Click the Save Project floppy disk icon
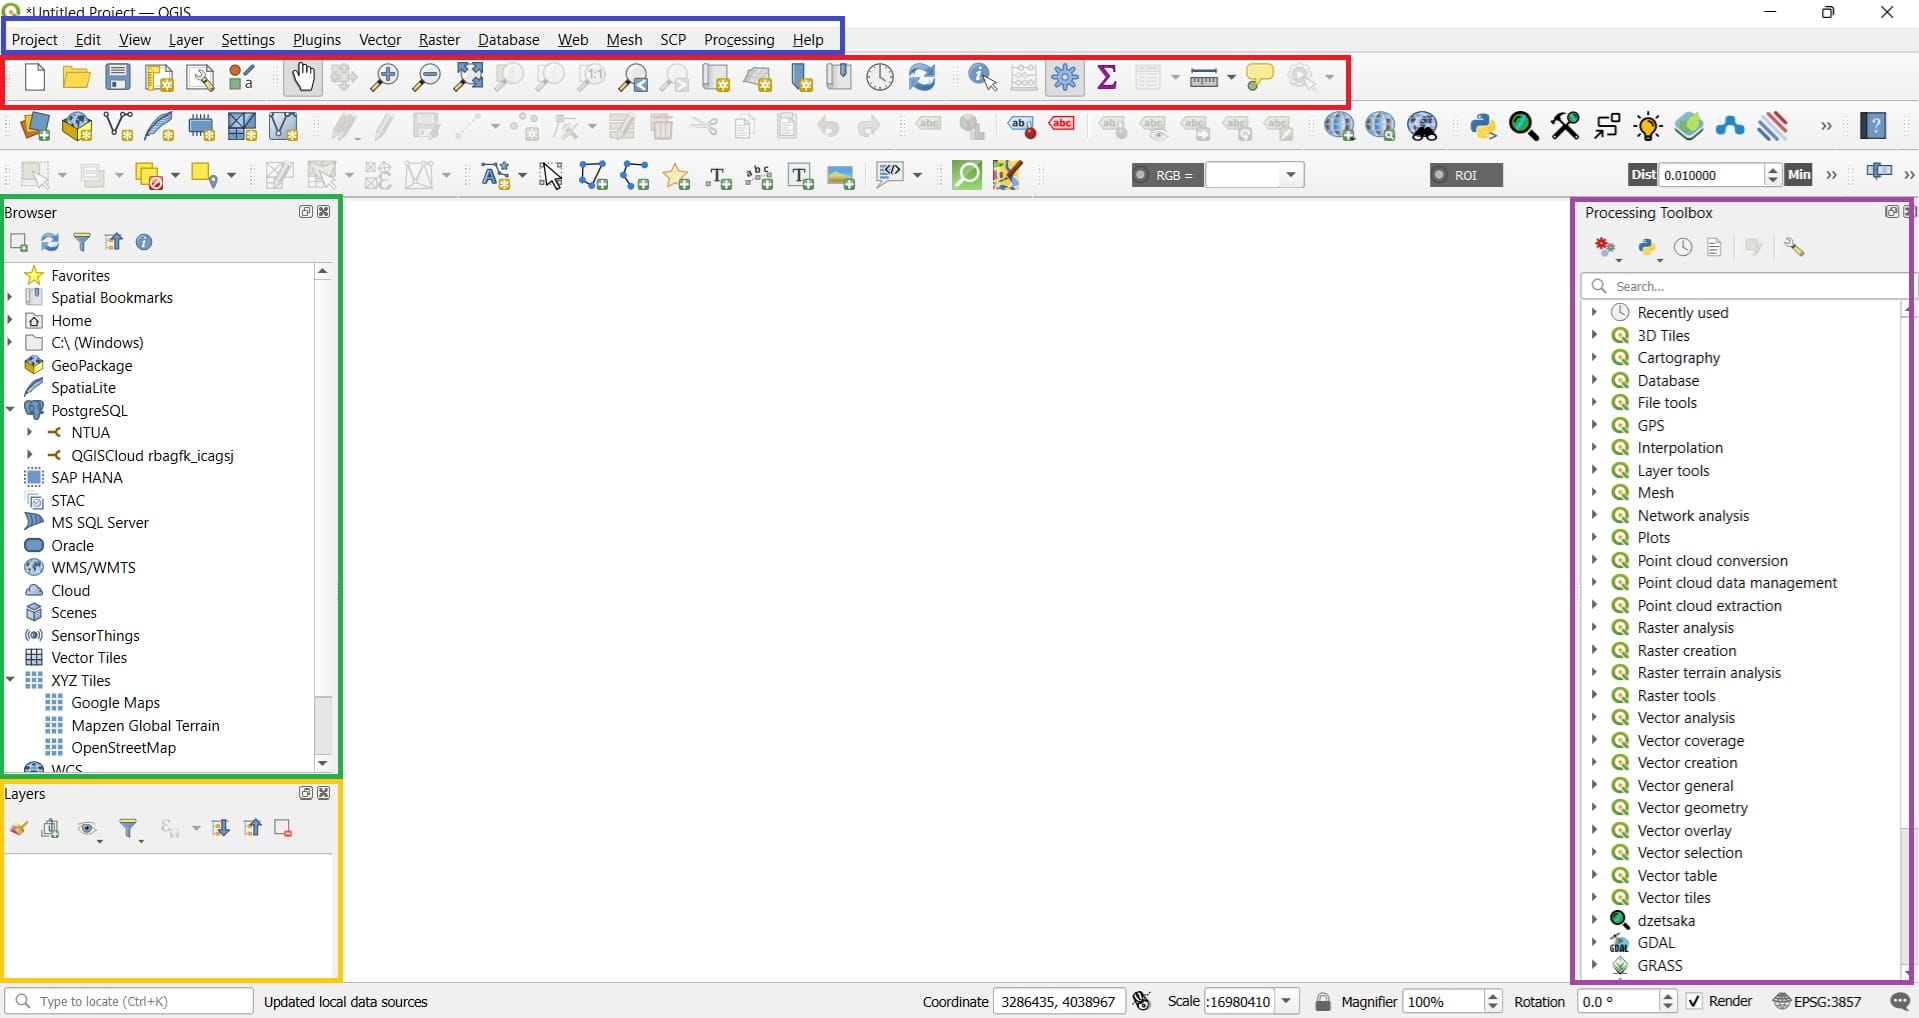 pos(118,78)
